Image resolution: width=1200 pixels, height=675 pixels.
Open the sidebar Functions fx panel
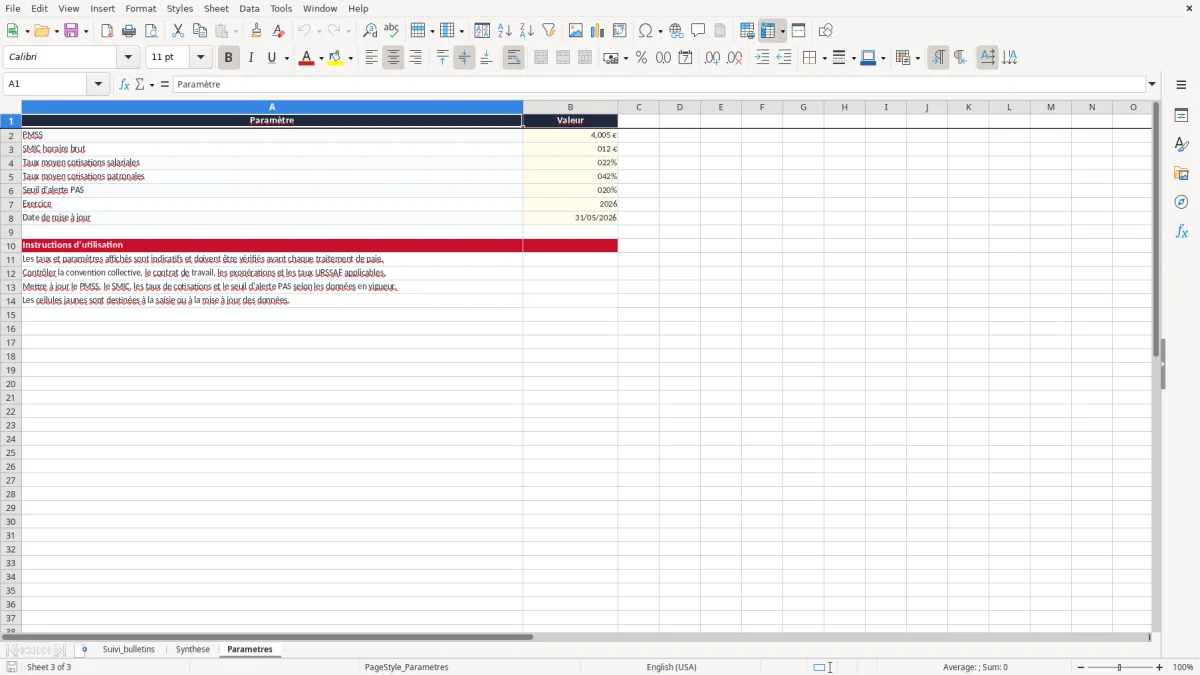click(x=1181, y=231)
